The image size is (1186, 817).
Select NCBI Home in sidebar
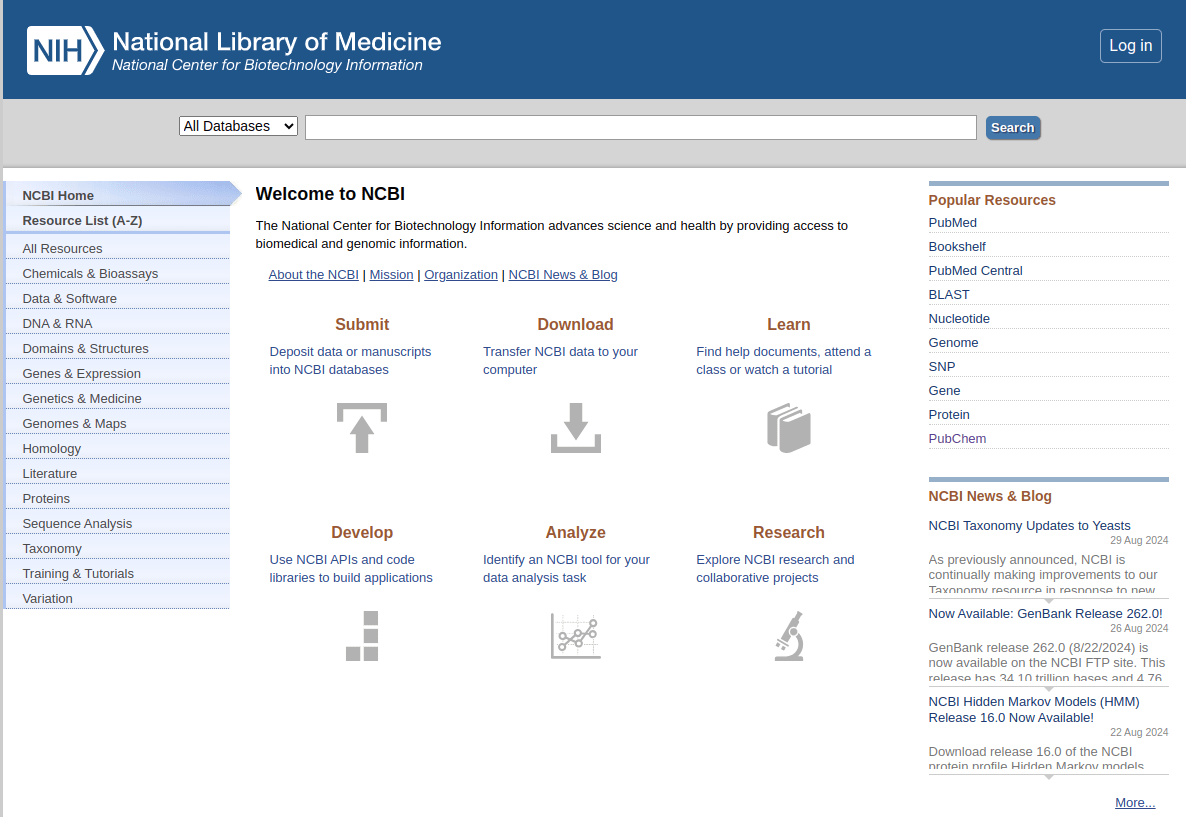(117, 195)
